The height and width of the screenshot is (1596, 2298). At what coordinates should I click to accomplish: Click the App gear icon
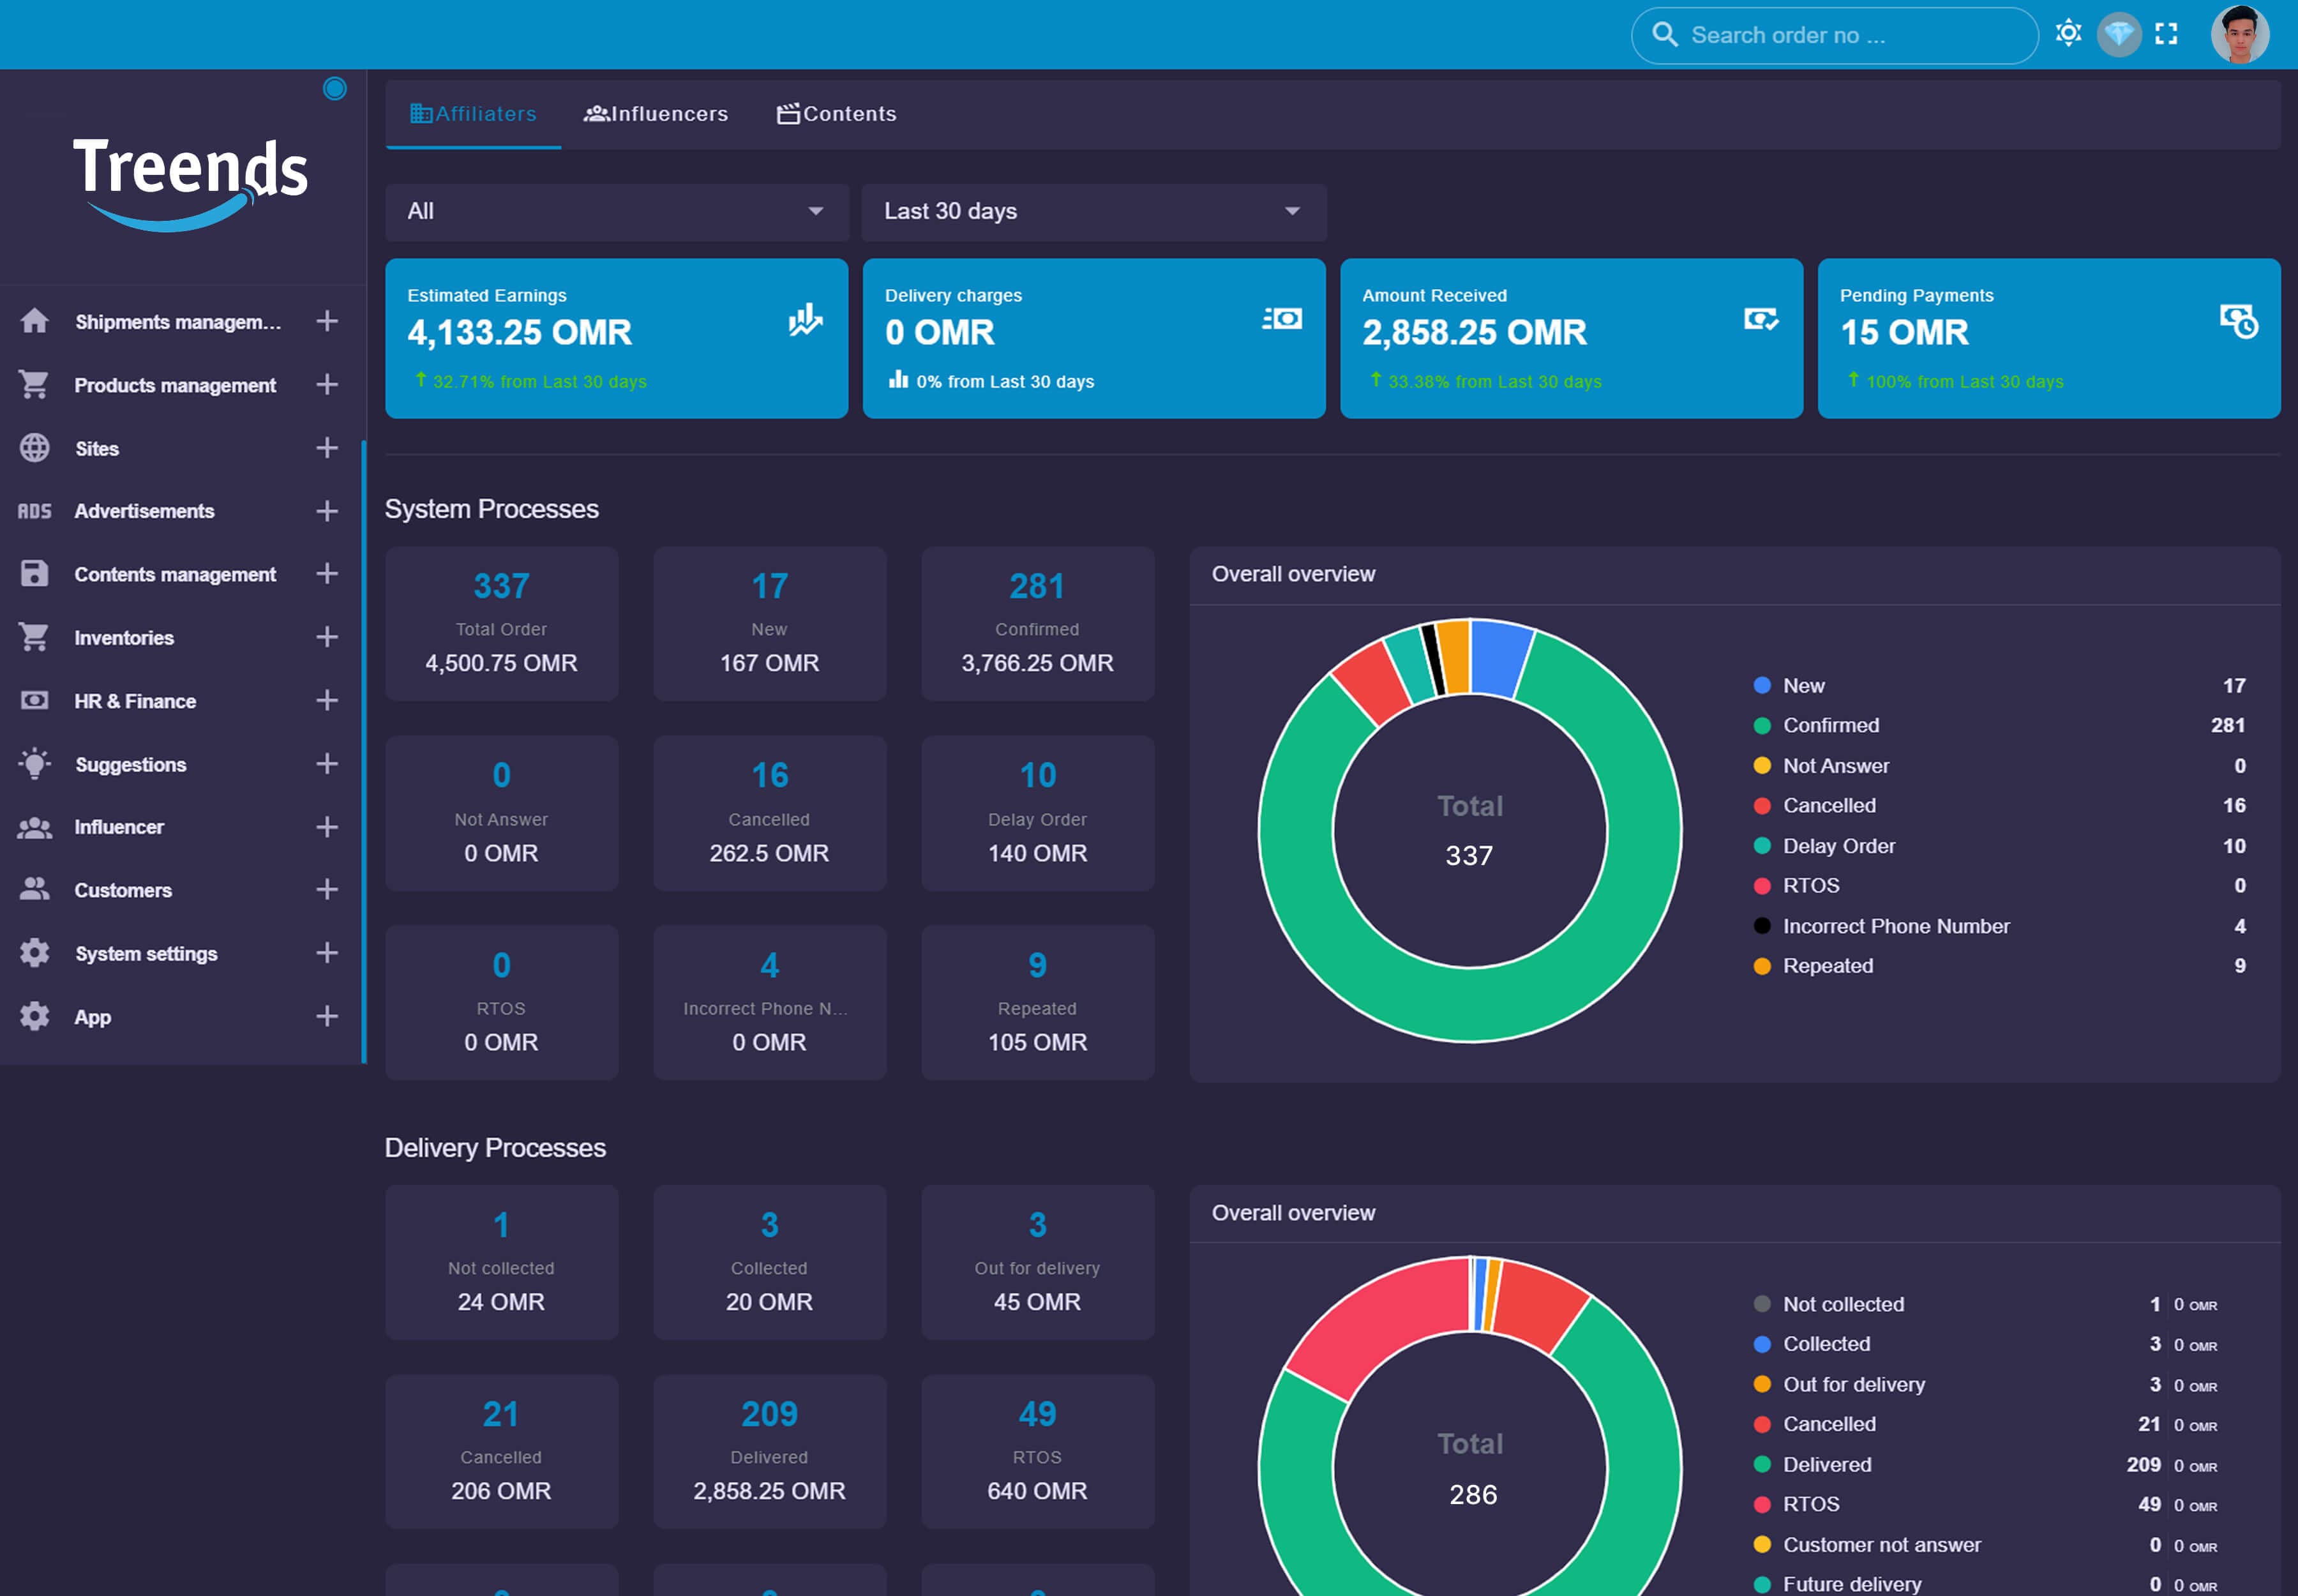coord(35,1016)
